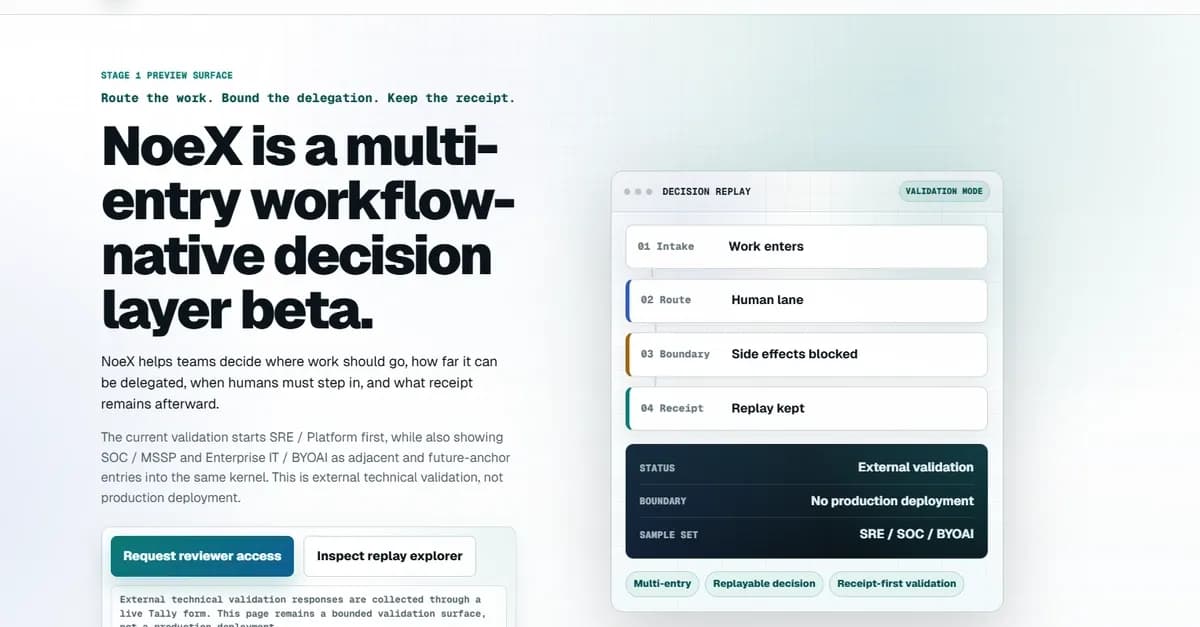The height and width of the screenshot is (627, 1200).
Task: Click the Receipt-first validation tag chip
Action: point(896,584)
